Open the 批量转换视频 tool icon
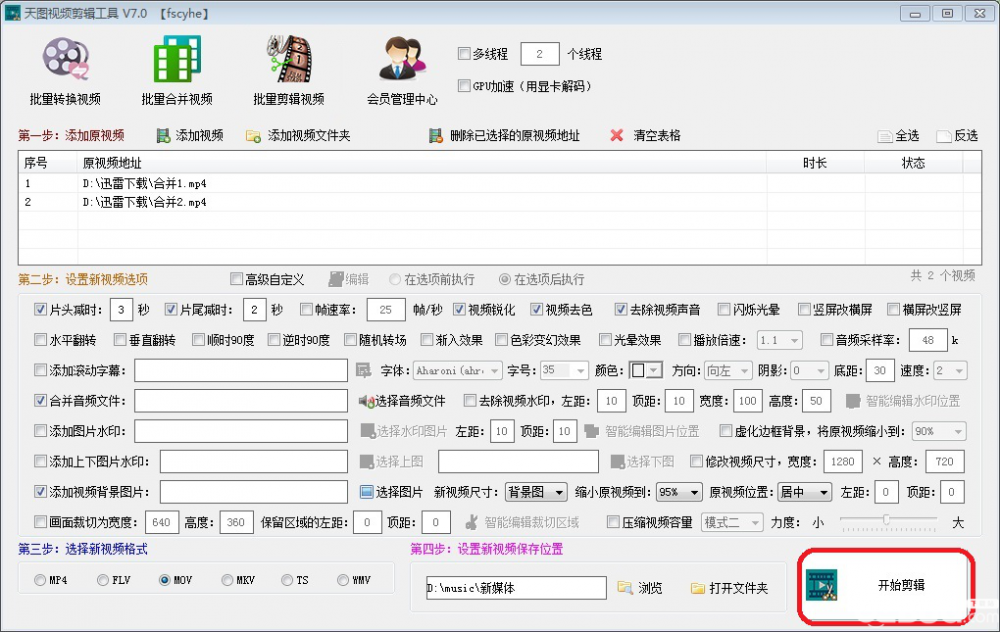This screenshot has width=1000, height=632. (x=65, y=59)
